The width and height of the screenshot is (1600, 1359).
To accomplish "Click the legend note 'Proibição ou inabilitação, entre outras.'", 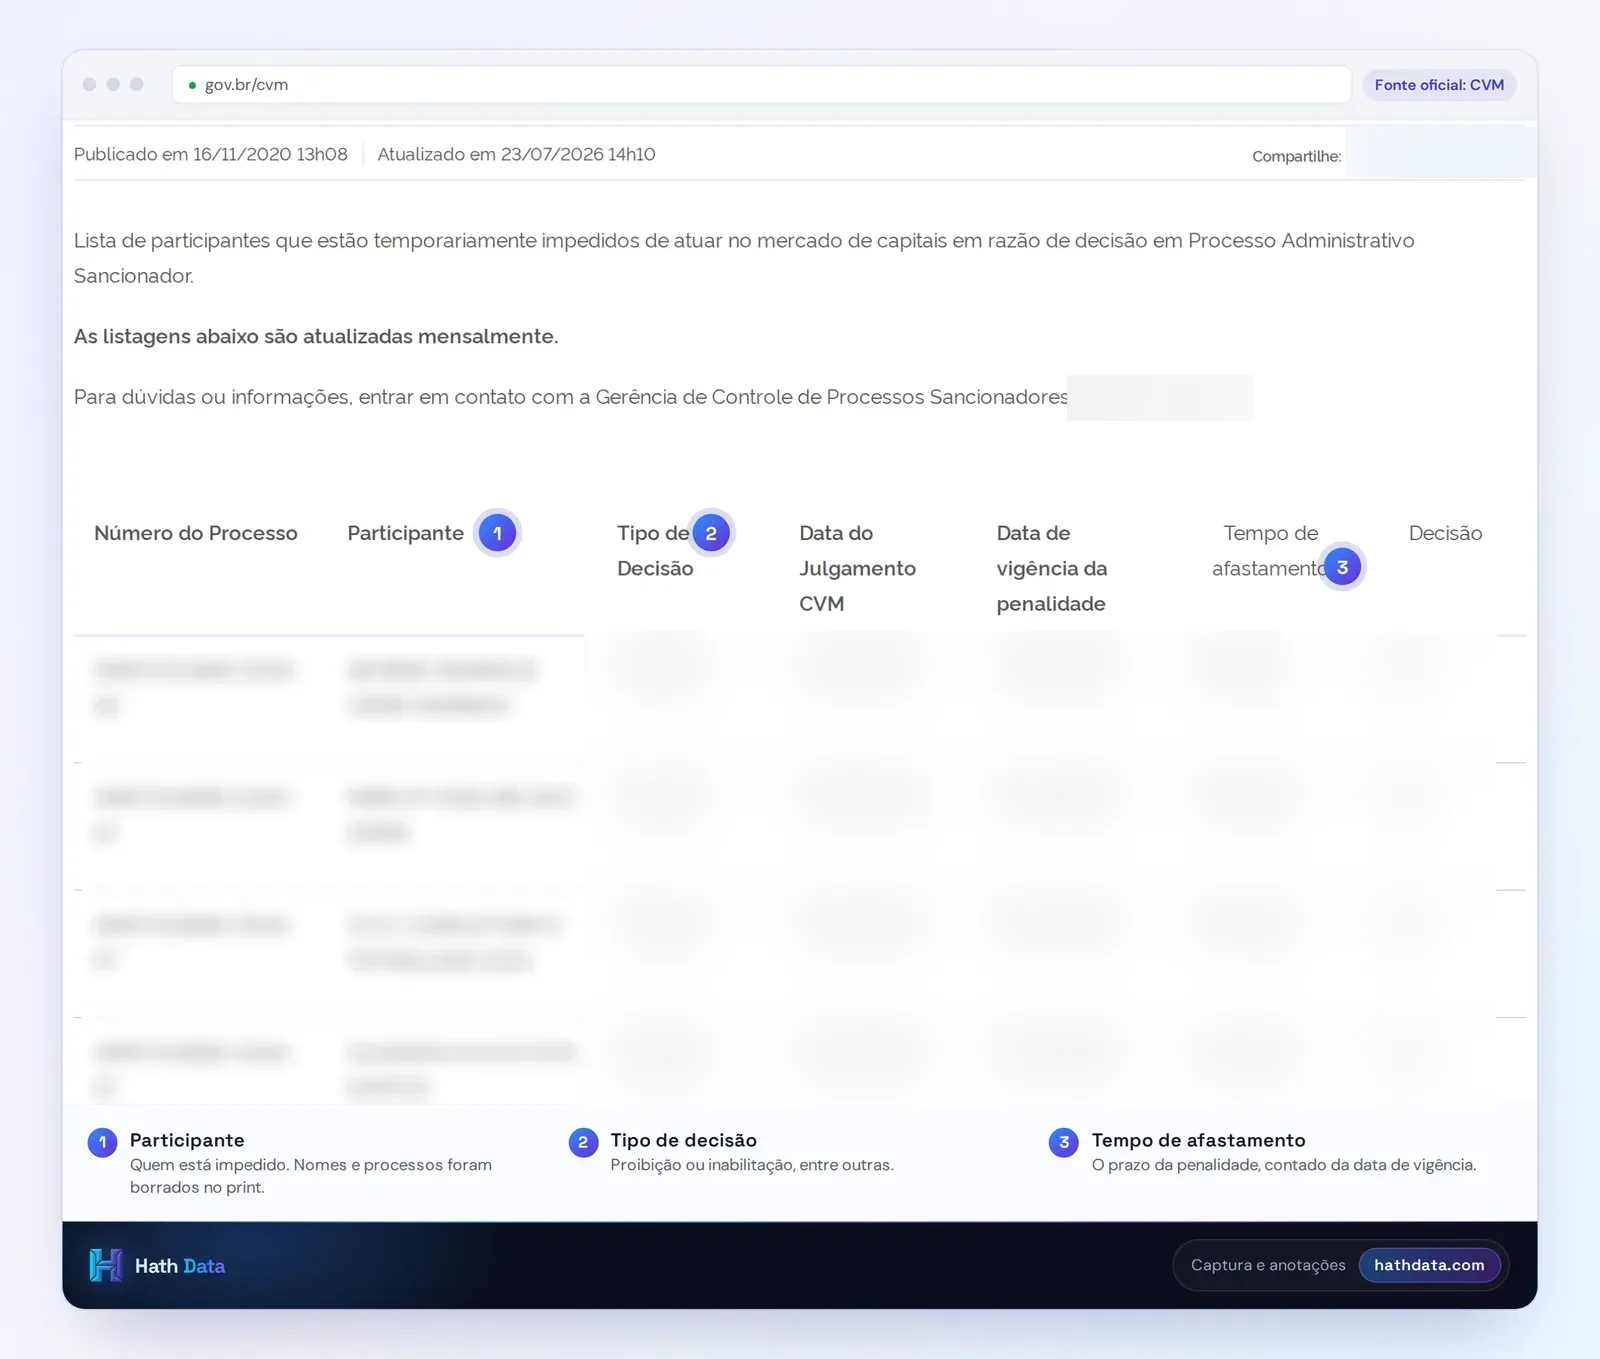I will (752, 1165).
